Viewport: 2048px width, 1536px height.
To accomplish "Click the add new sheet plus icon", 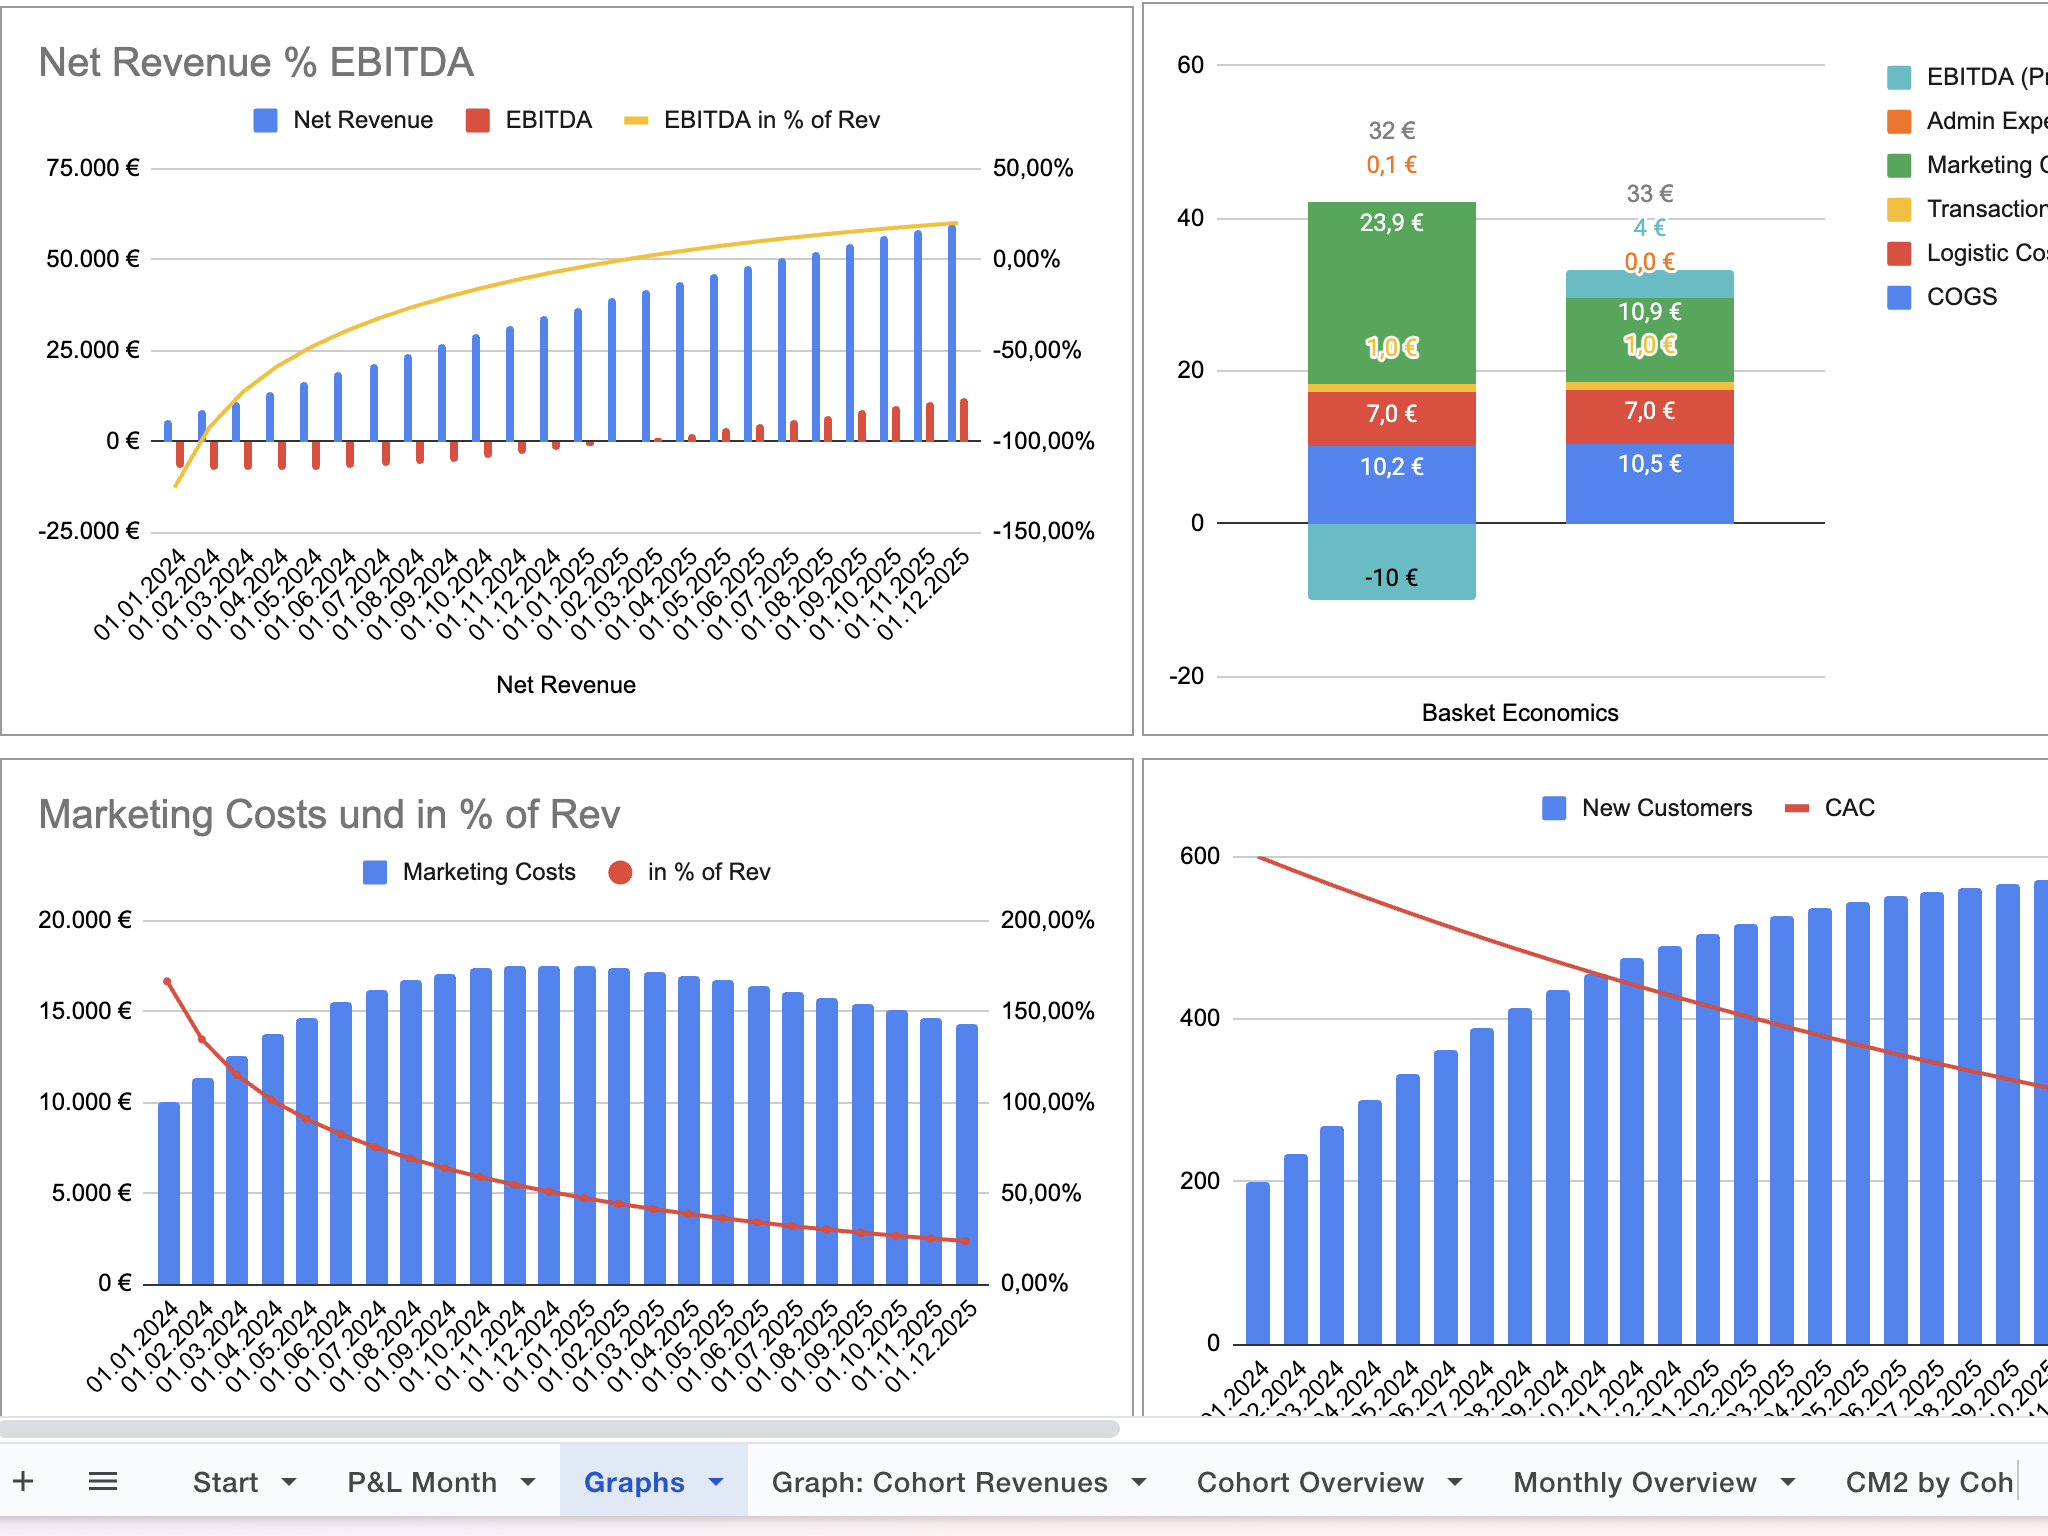I will pos(24,1481).
